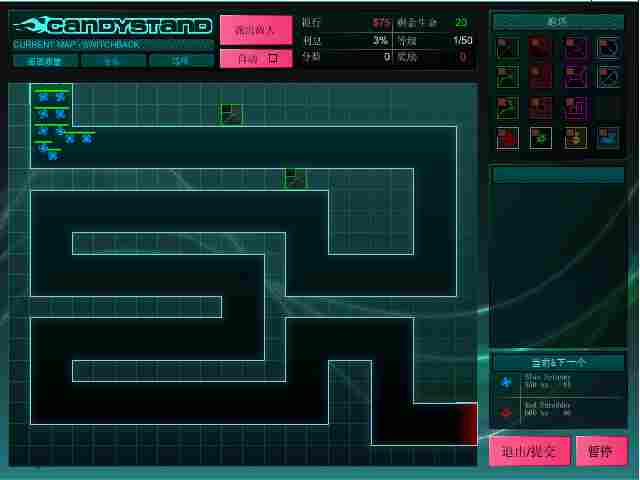
Task: Open the rightmost option under map name
Action: coord(181,61)
